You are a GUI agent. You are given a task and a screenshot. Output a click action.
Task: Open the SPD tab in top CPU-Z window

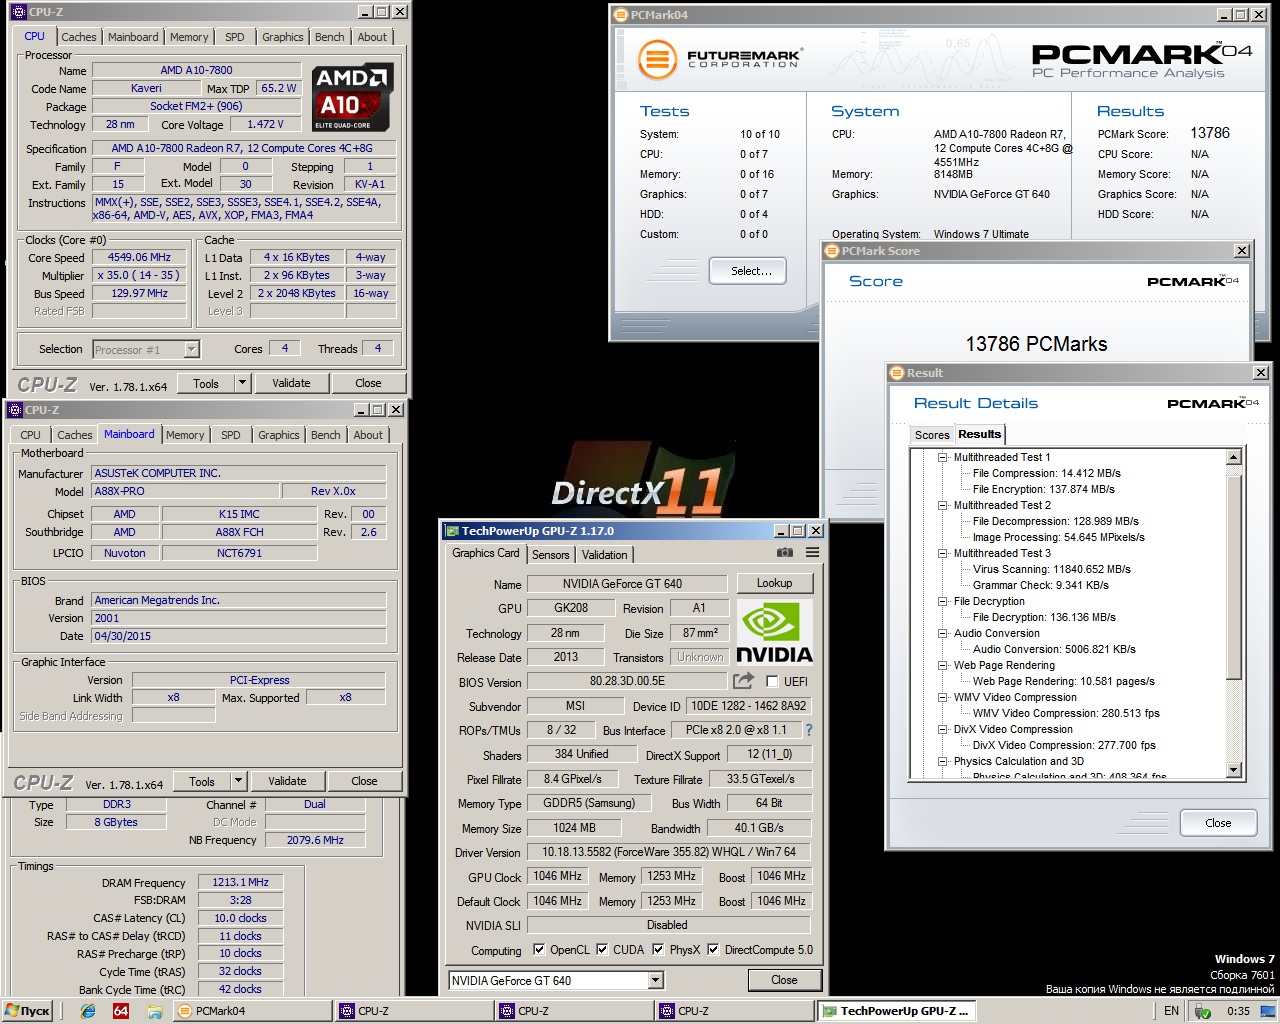[x=235, y=37]
